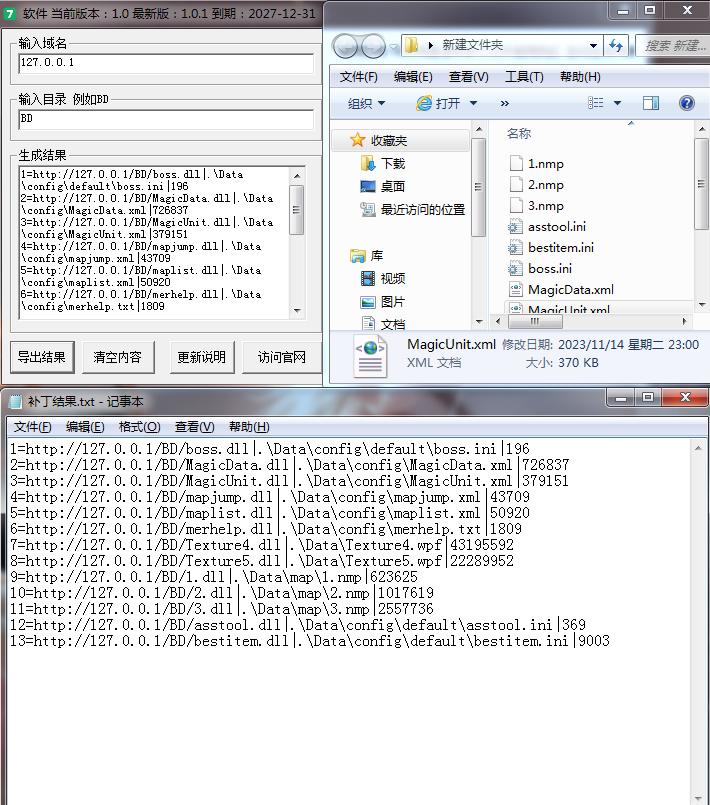Select 1.nmp file in list

point(545,163)
